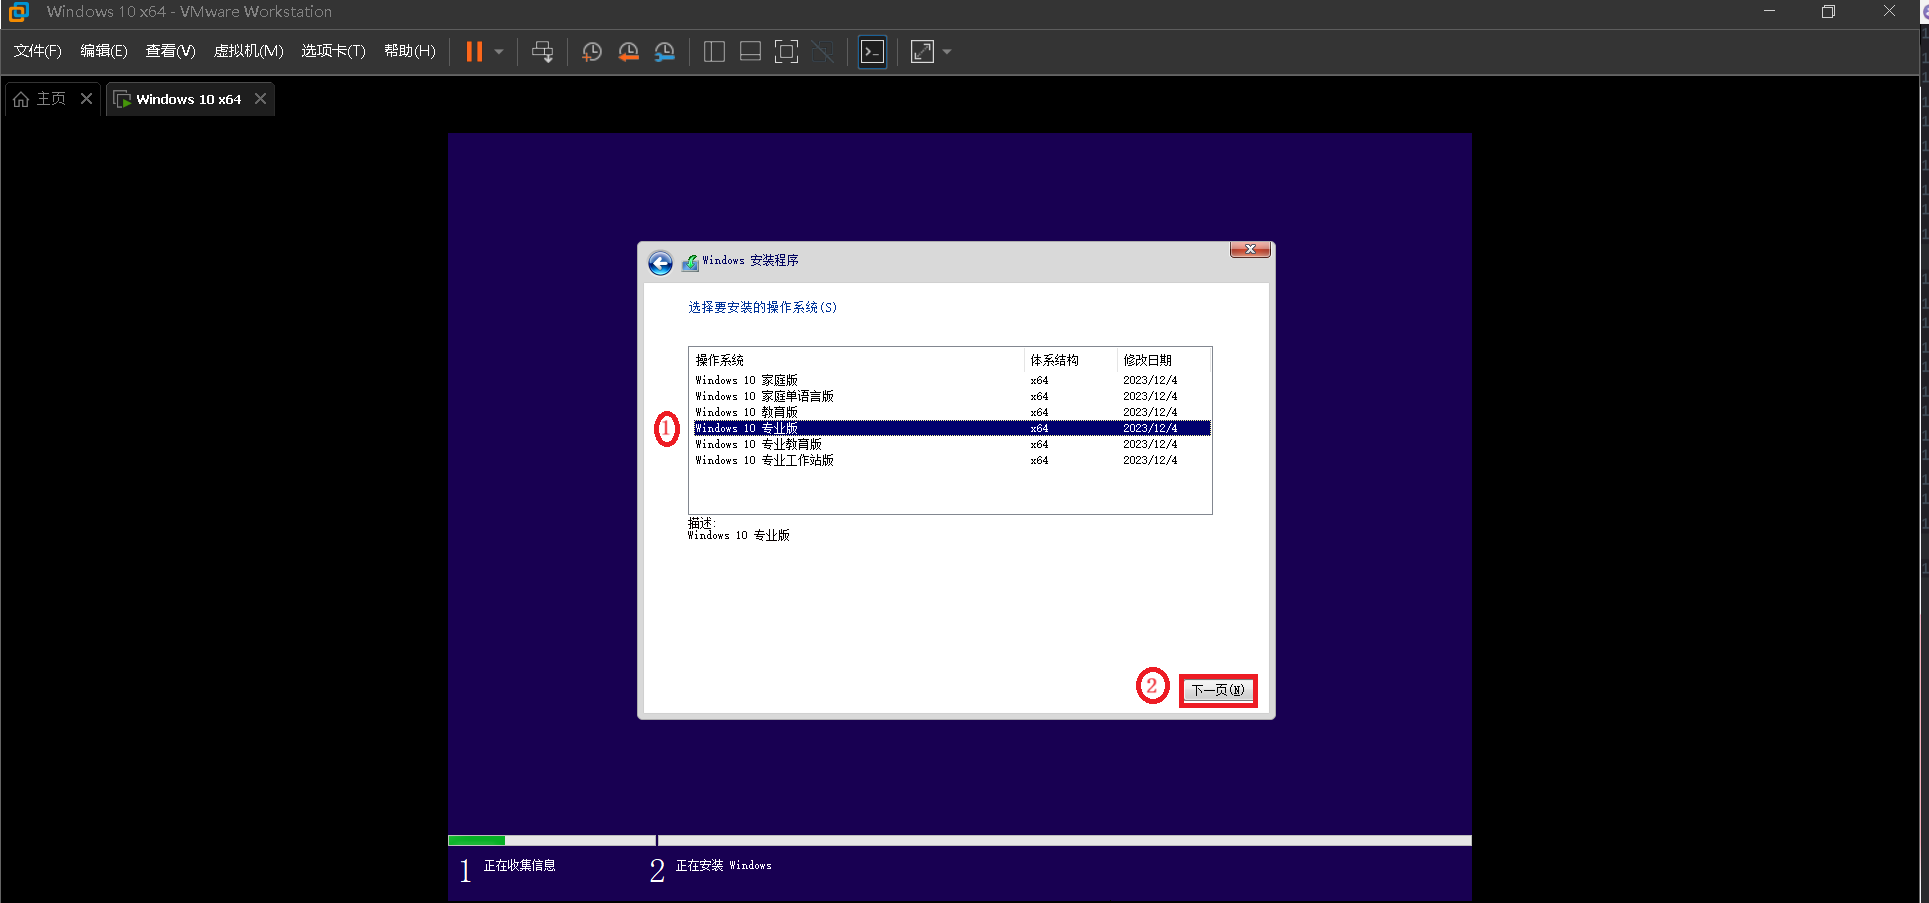Open the 虚拟机(M) menu
Screen dimensions: 1929x903
click(248, 51)
